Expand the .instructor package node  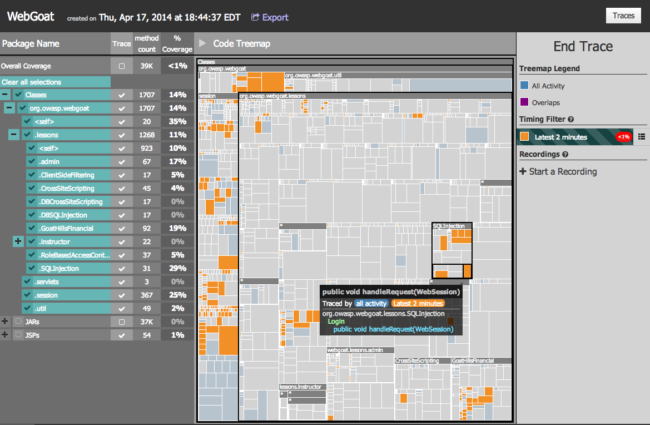point(18,241)
